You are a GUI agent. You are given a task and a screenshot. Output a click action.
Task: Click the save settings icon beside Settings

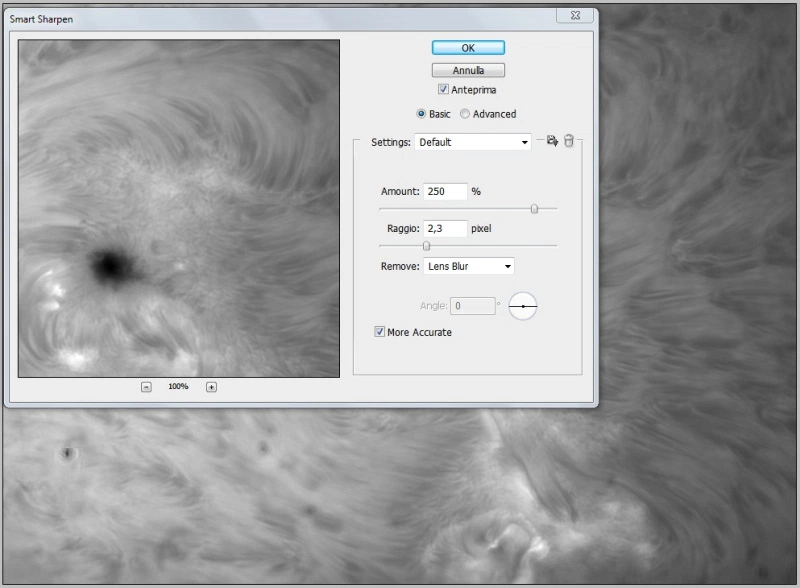tap(551, 142)
